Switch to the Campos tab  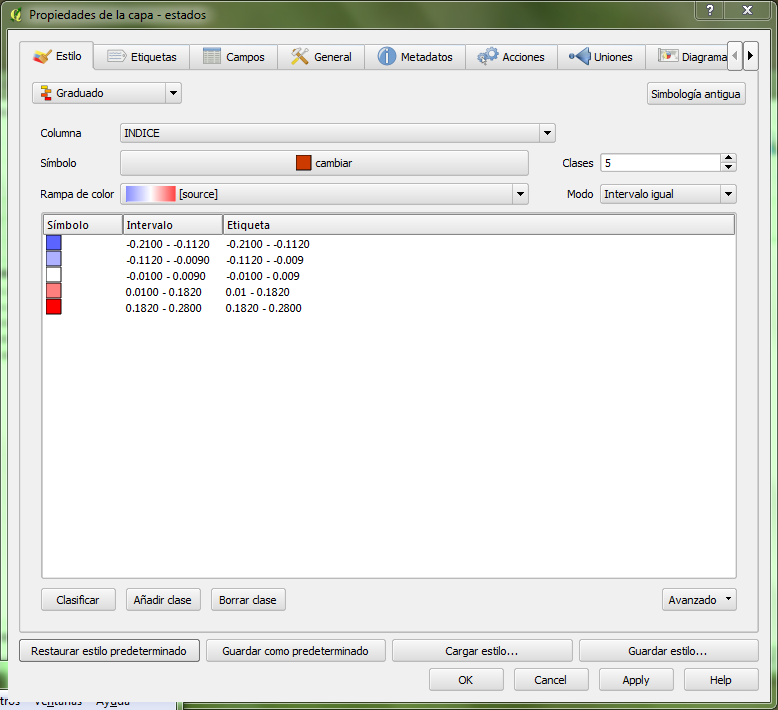pos(233,57)
